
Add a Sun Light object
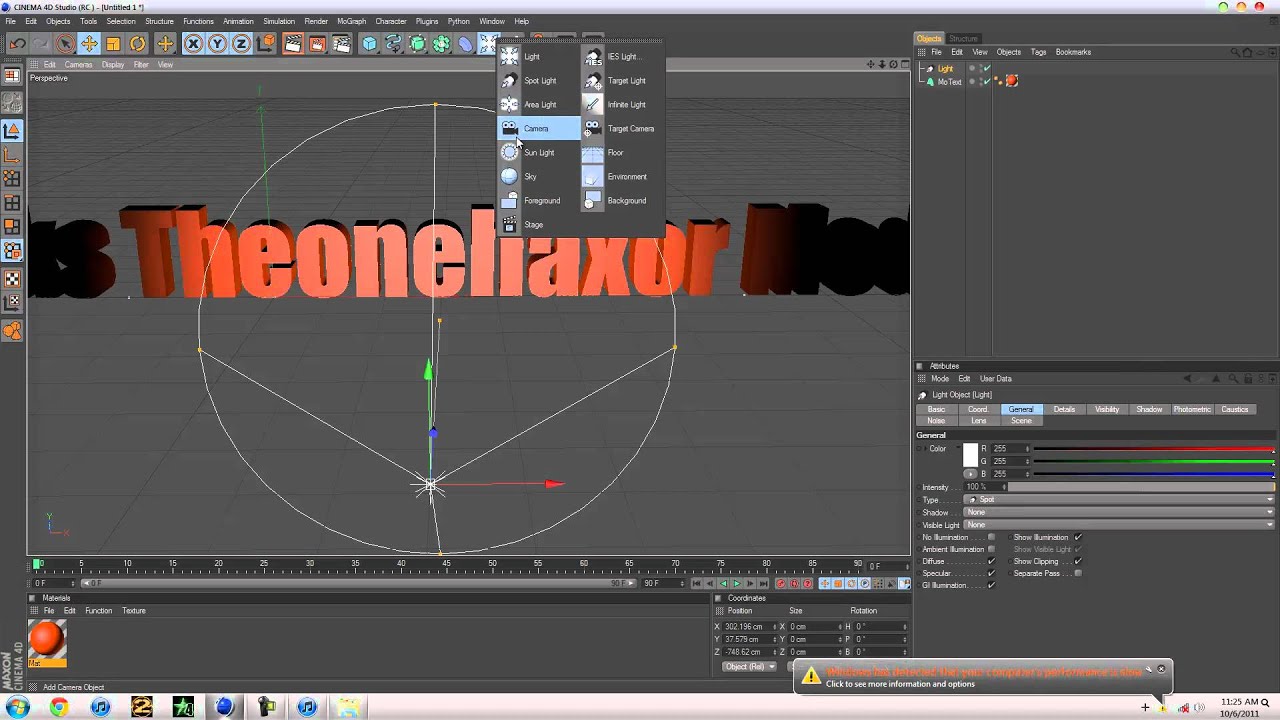pos(538,152)
